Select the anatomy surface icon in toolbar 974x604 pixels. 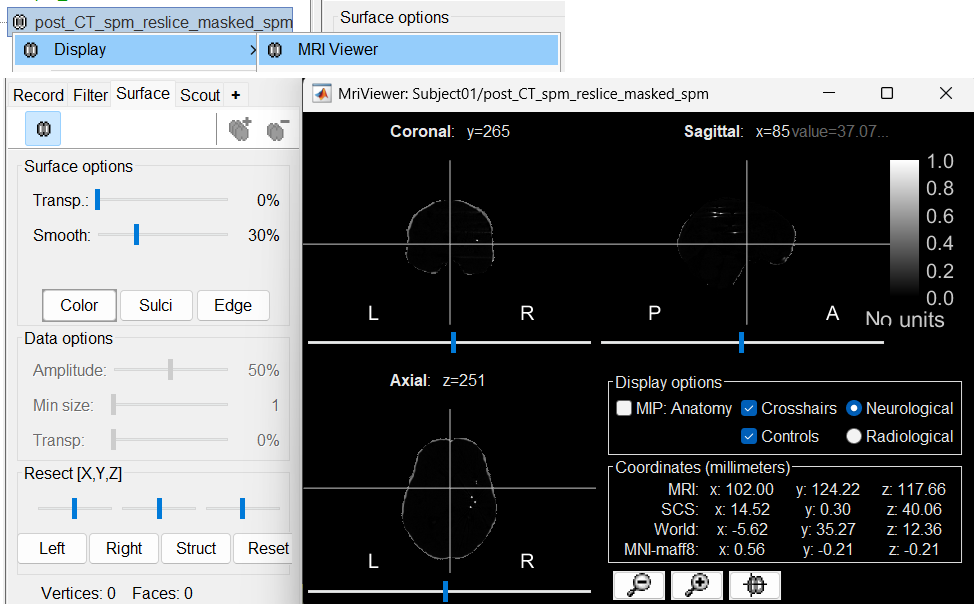43,130
